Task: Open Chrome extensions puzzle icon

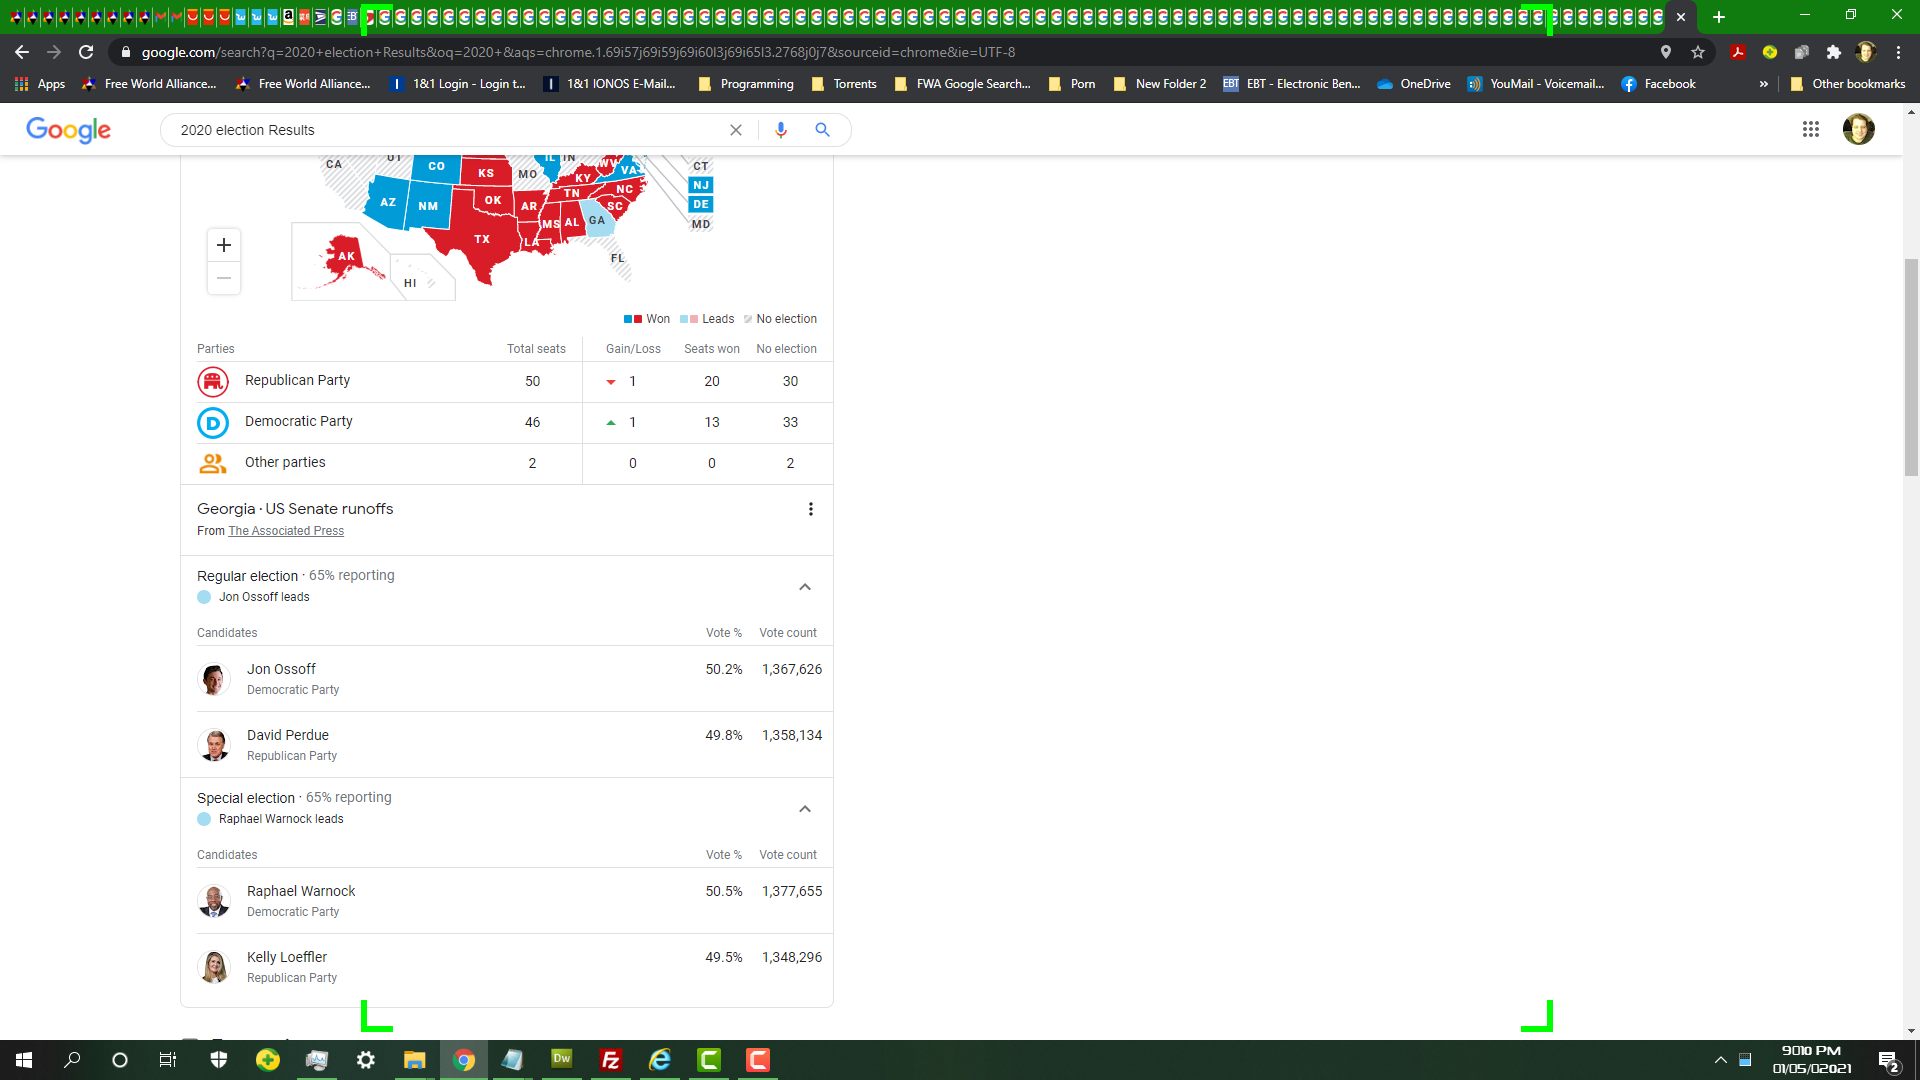Action: coord(1834,52)
